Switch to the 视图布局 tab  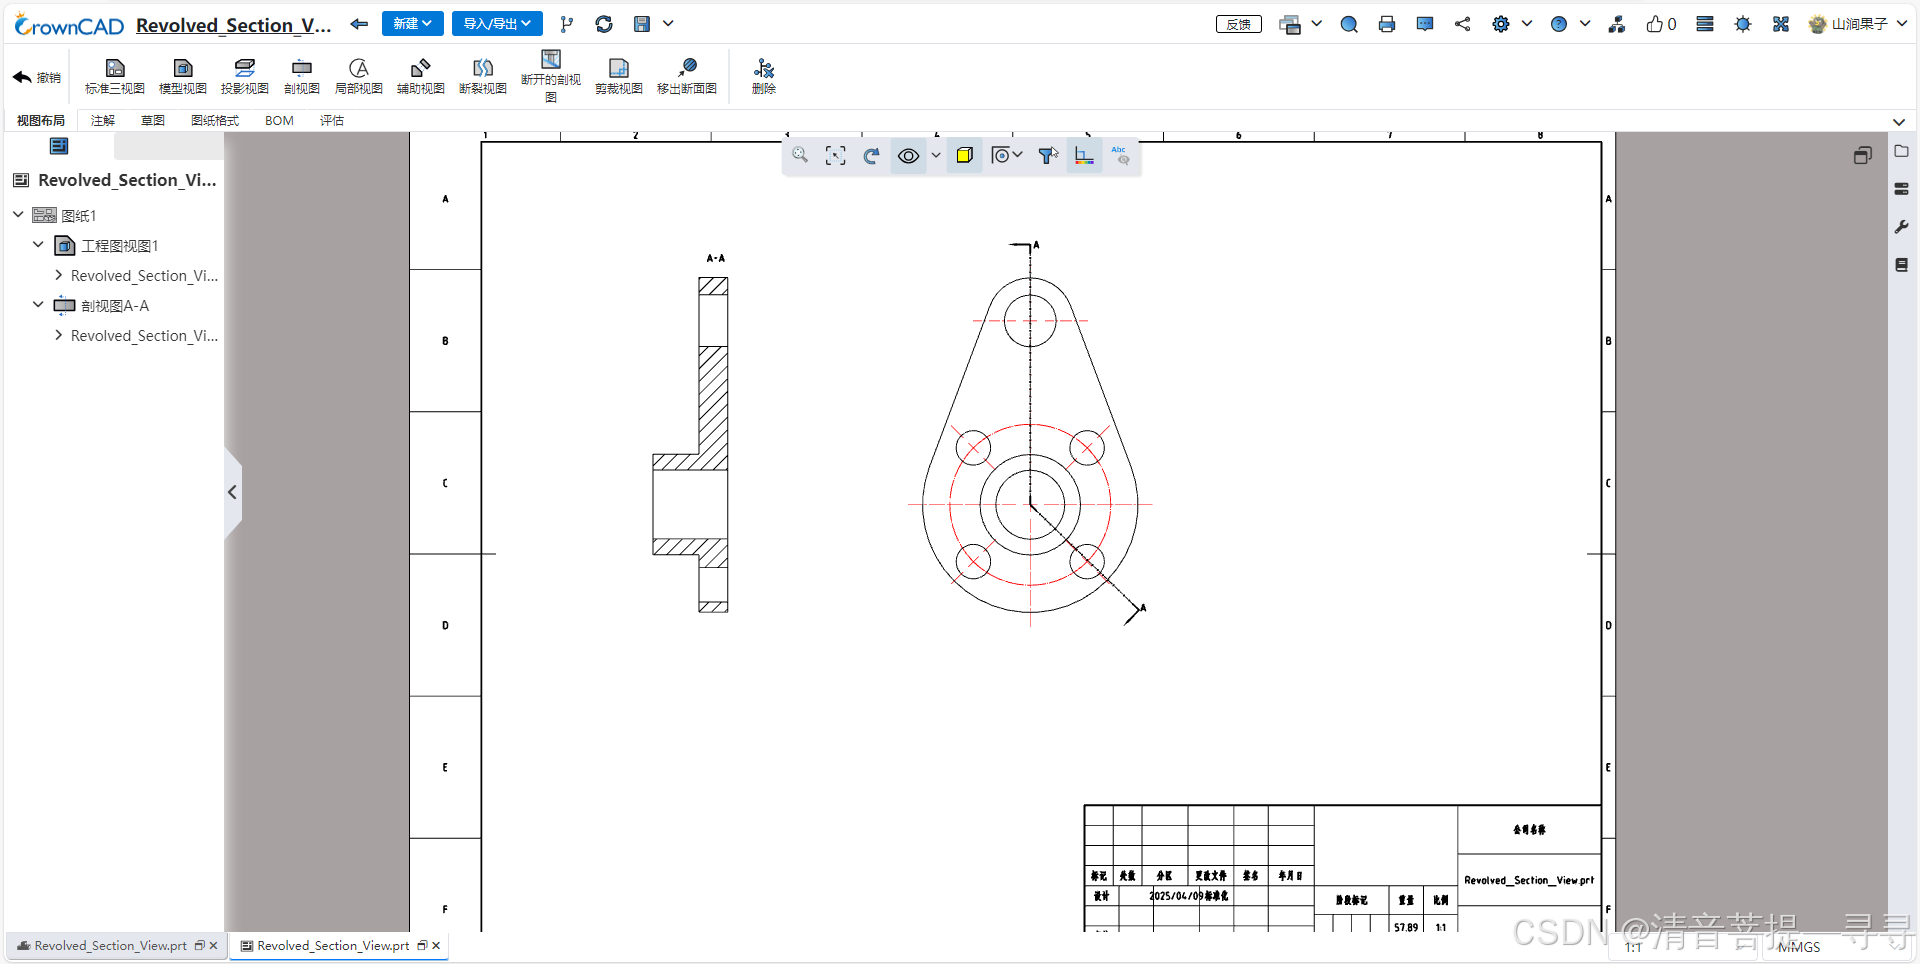pos(41,120)
